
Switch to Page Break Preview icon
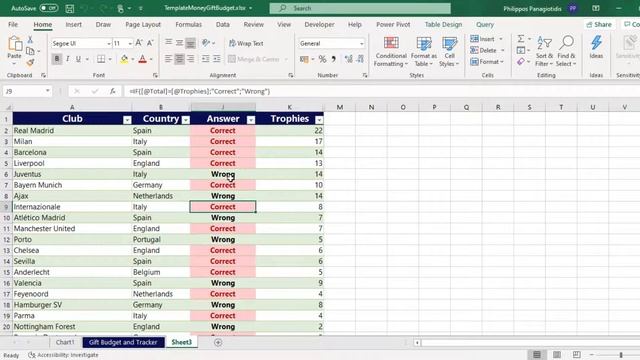point(576,355)
